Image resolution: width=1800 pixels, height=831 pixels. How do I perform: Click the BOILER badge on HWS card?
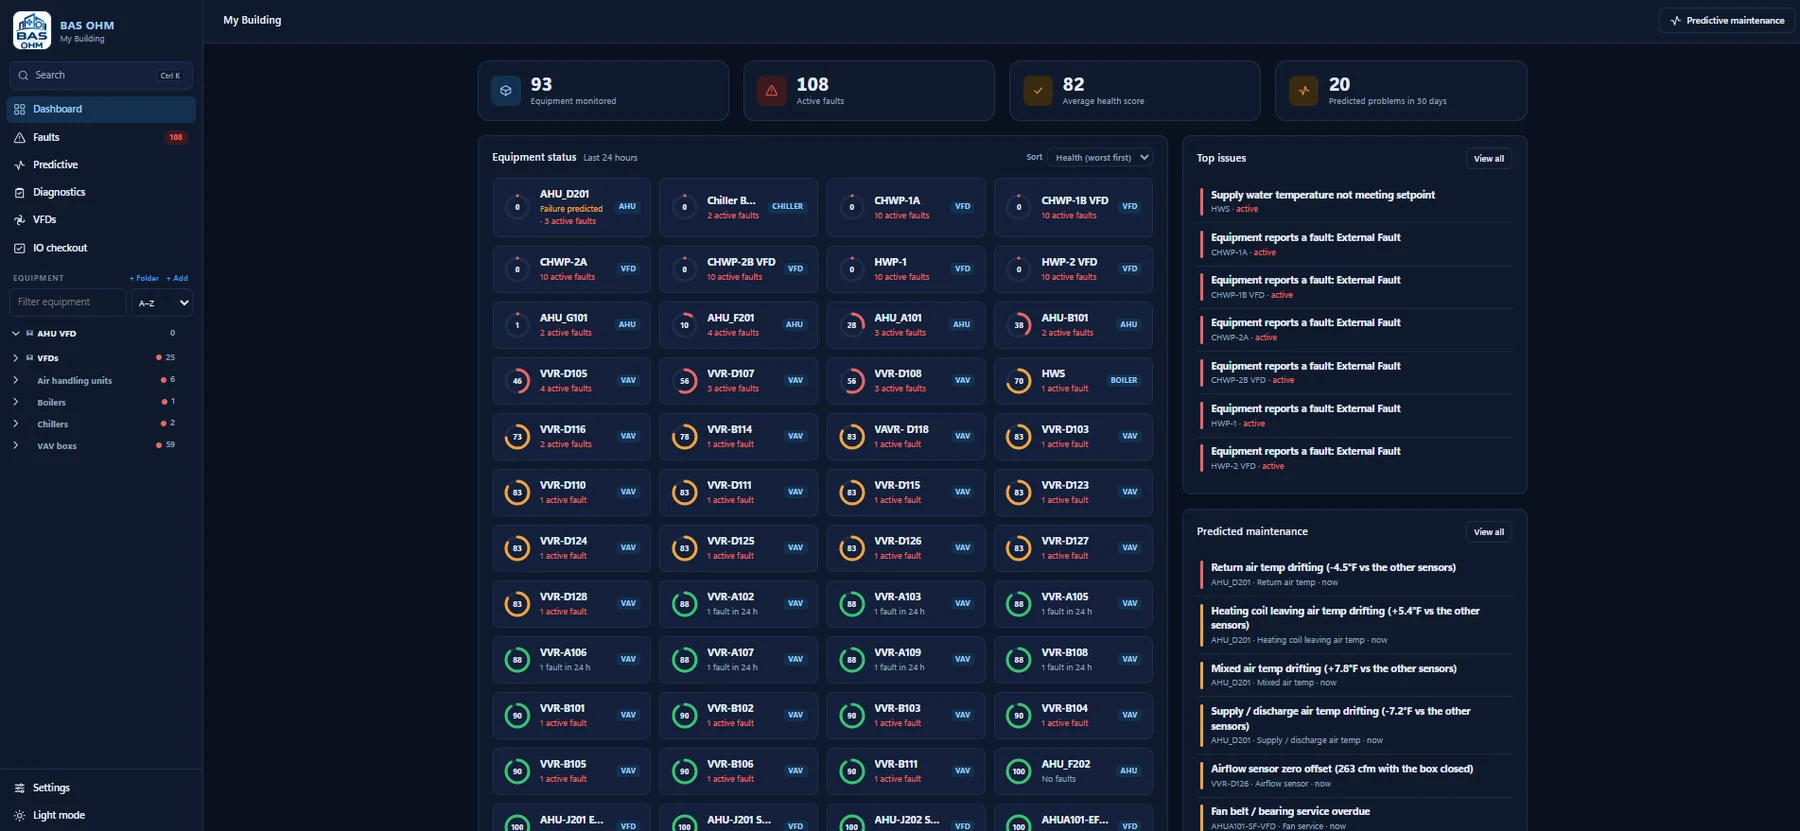[x=1124, y=381]
